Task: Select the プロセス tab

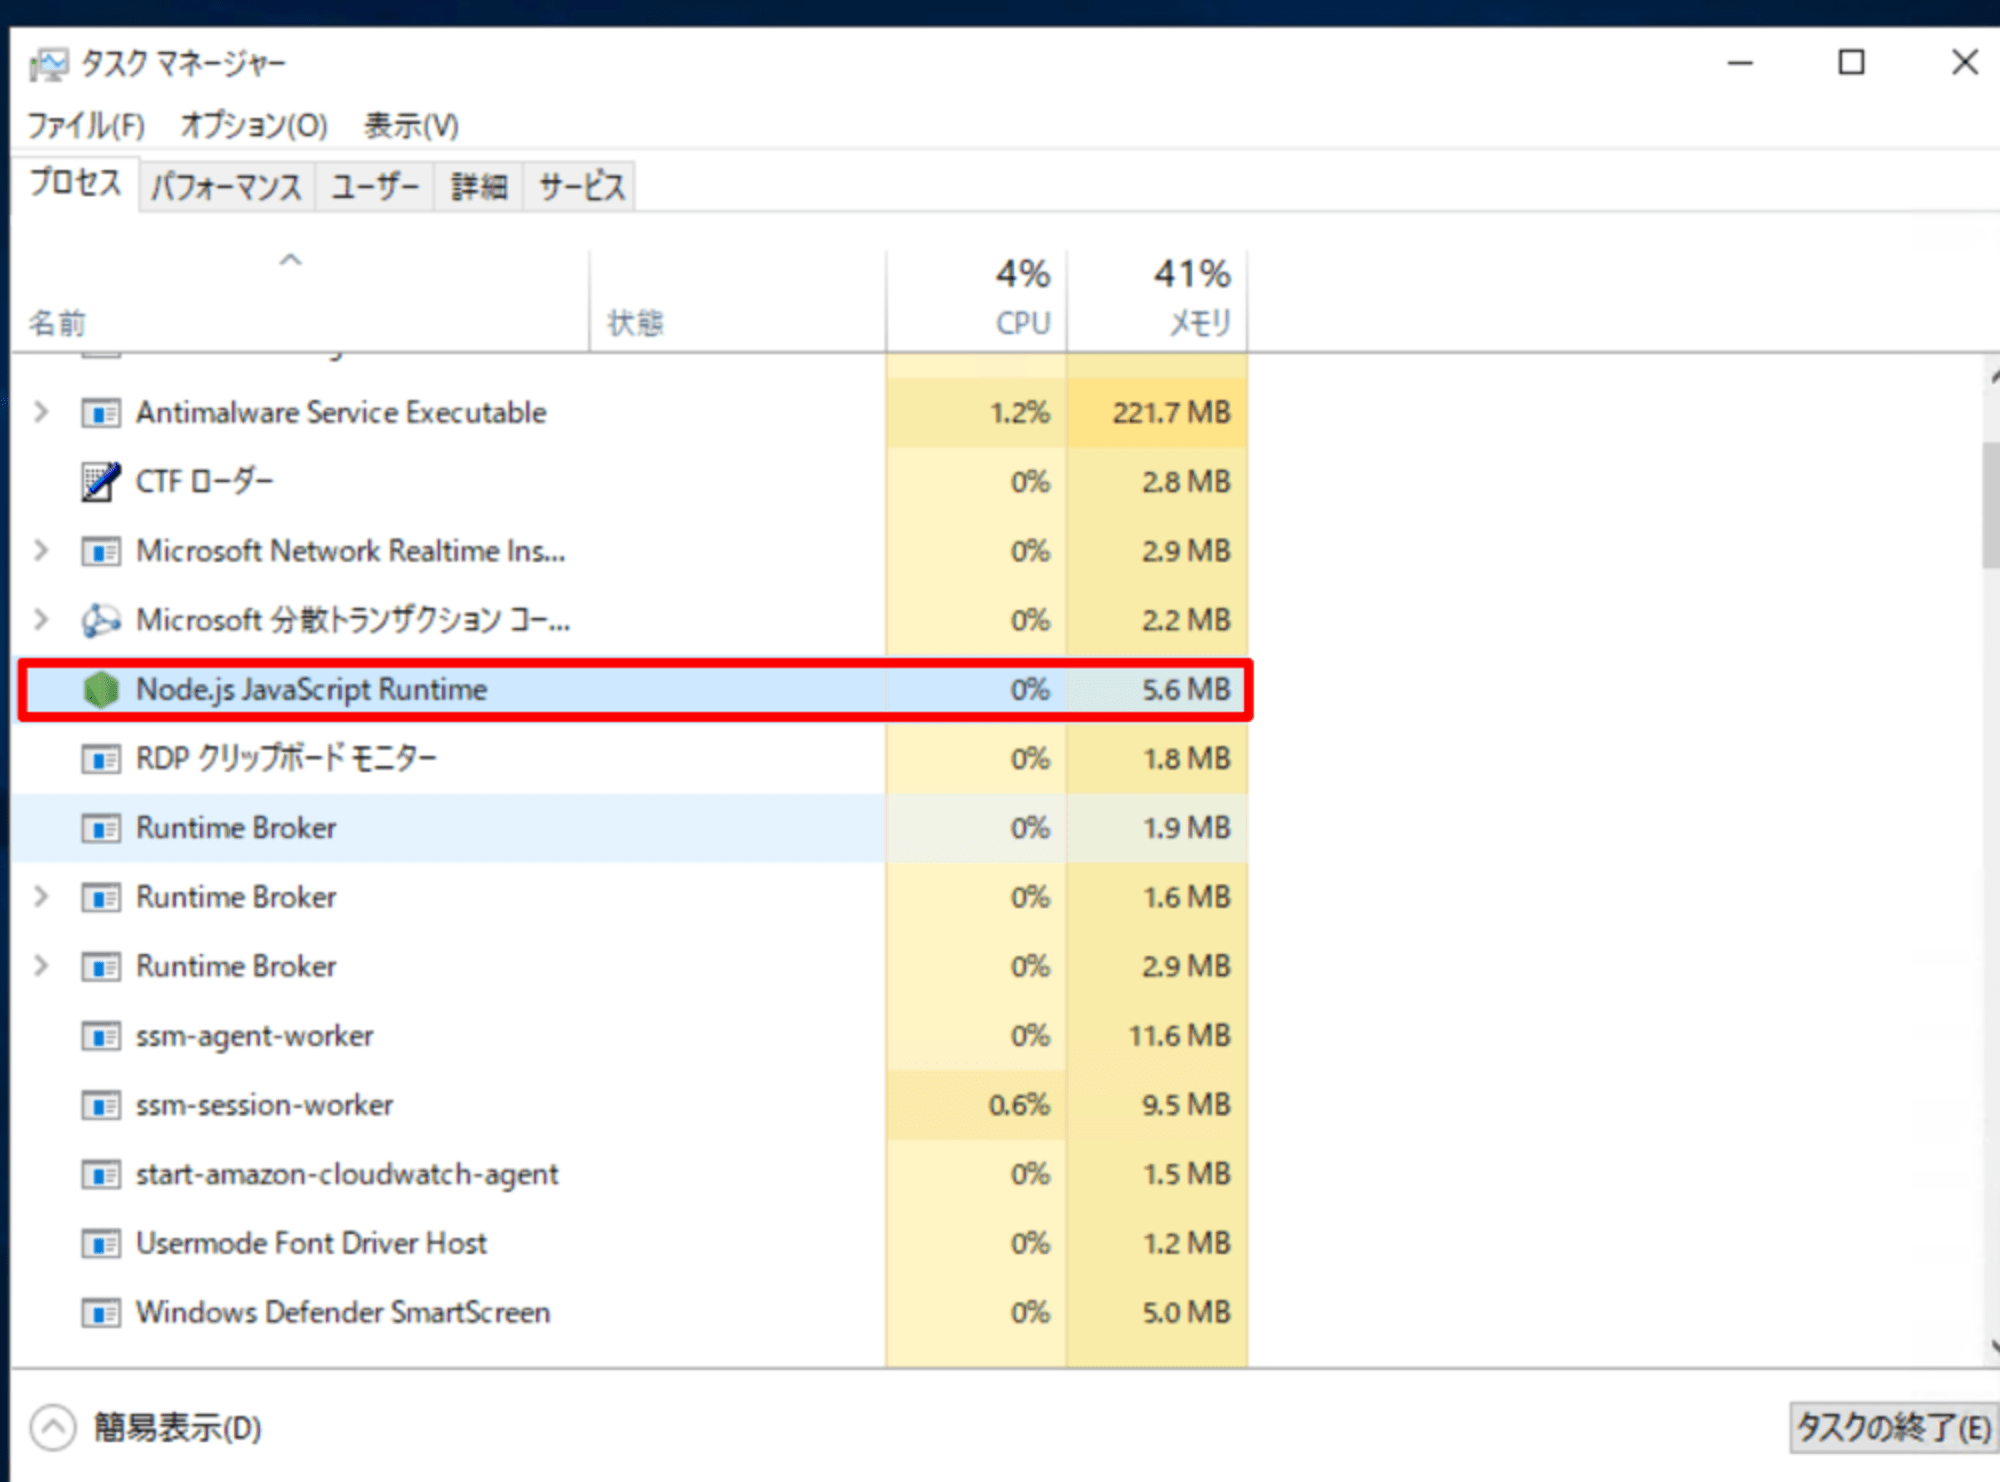Action: (76, 183)
